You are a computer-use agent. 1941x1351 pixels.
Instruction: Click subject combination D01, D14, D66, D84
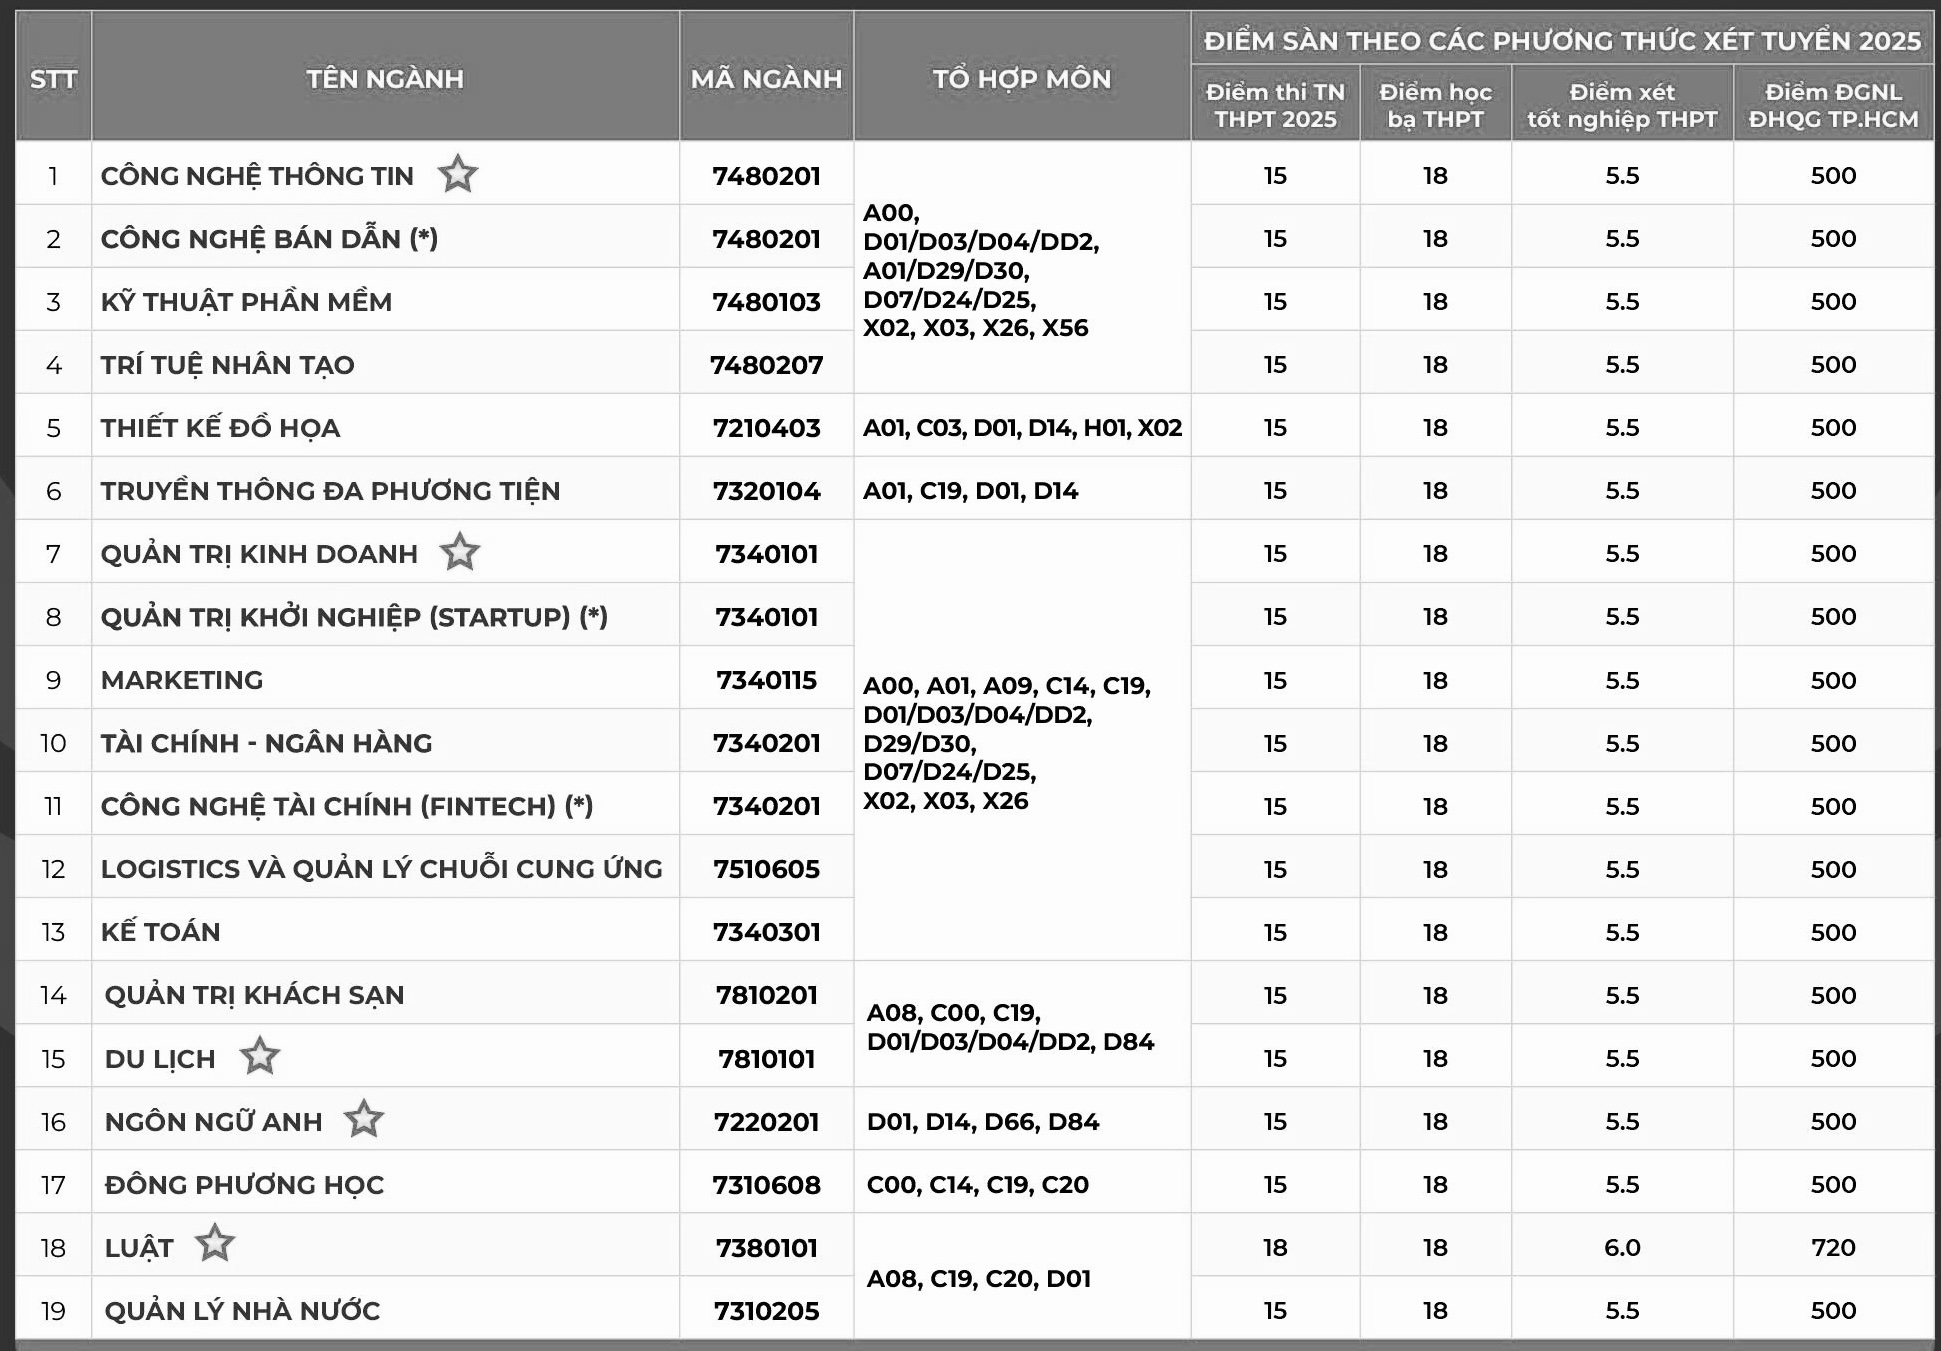[x=983, y=1122]
